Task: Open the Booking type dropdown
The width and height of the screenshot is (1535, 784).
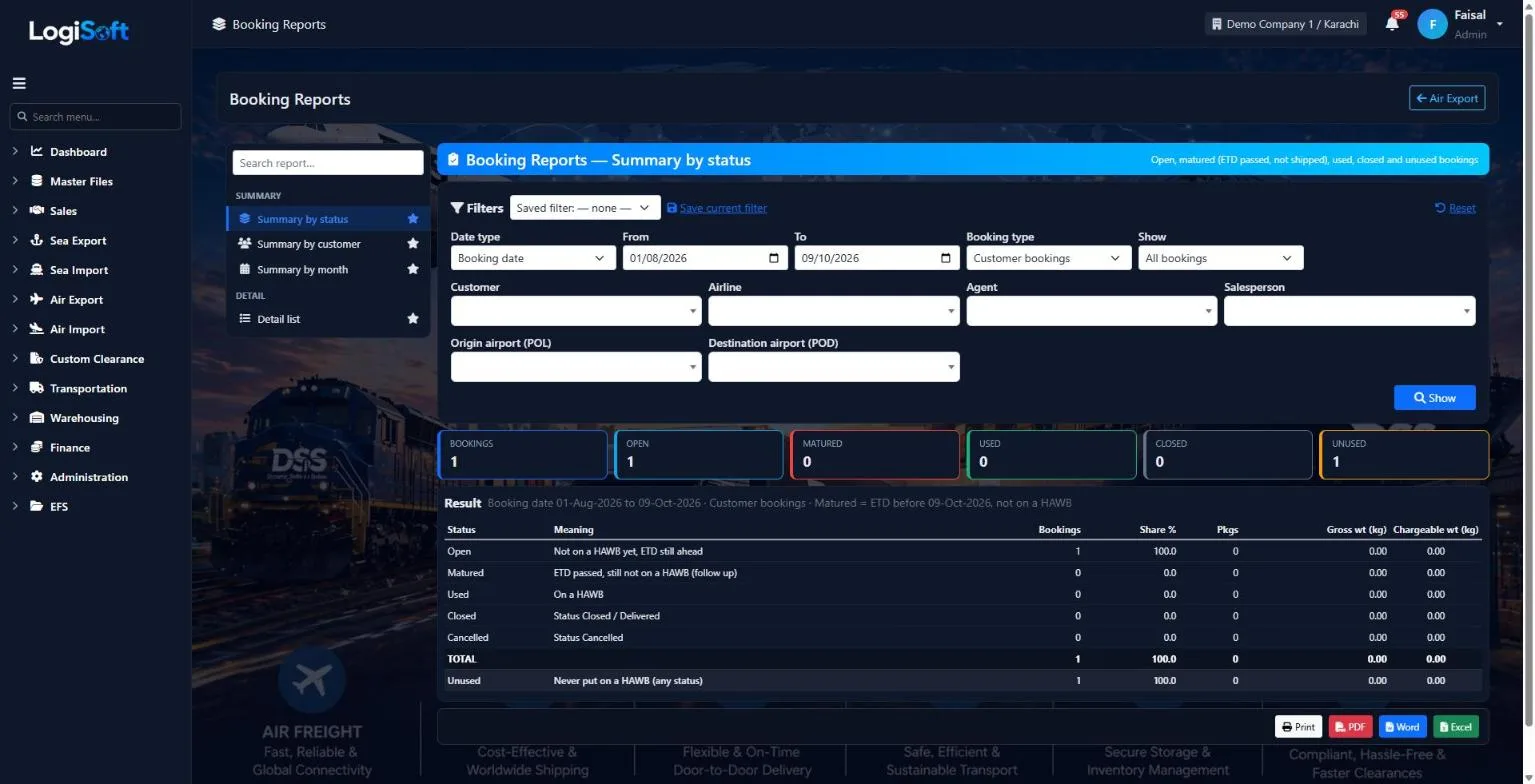Action: click(x=1049, y=258)
